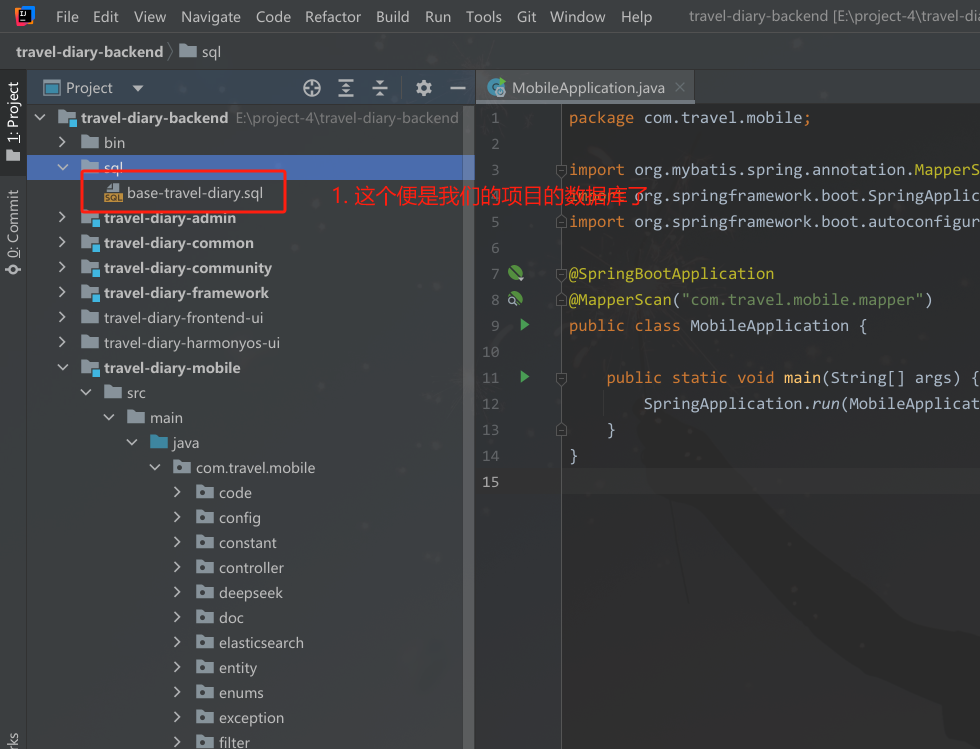Open the File menu
The width and height of the screenshot is (980, 749).
67,17
